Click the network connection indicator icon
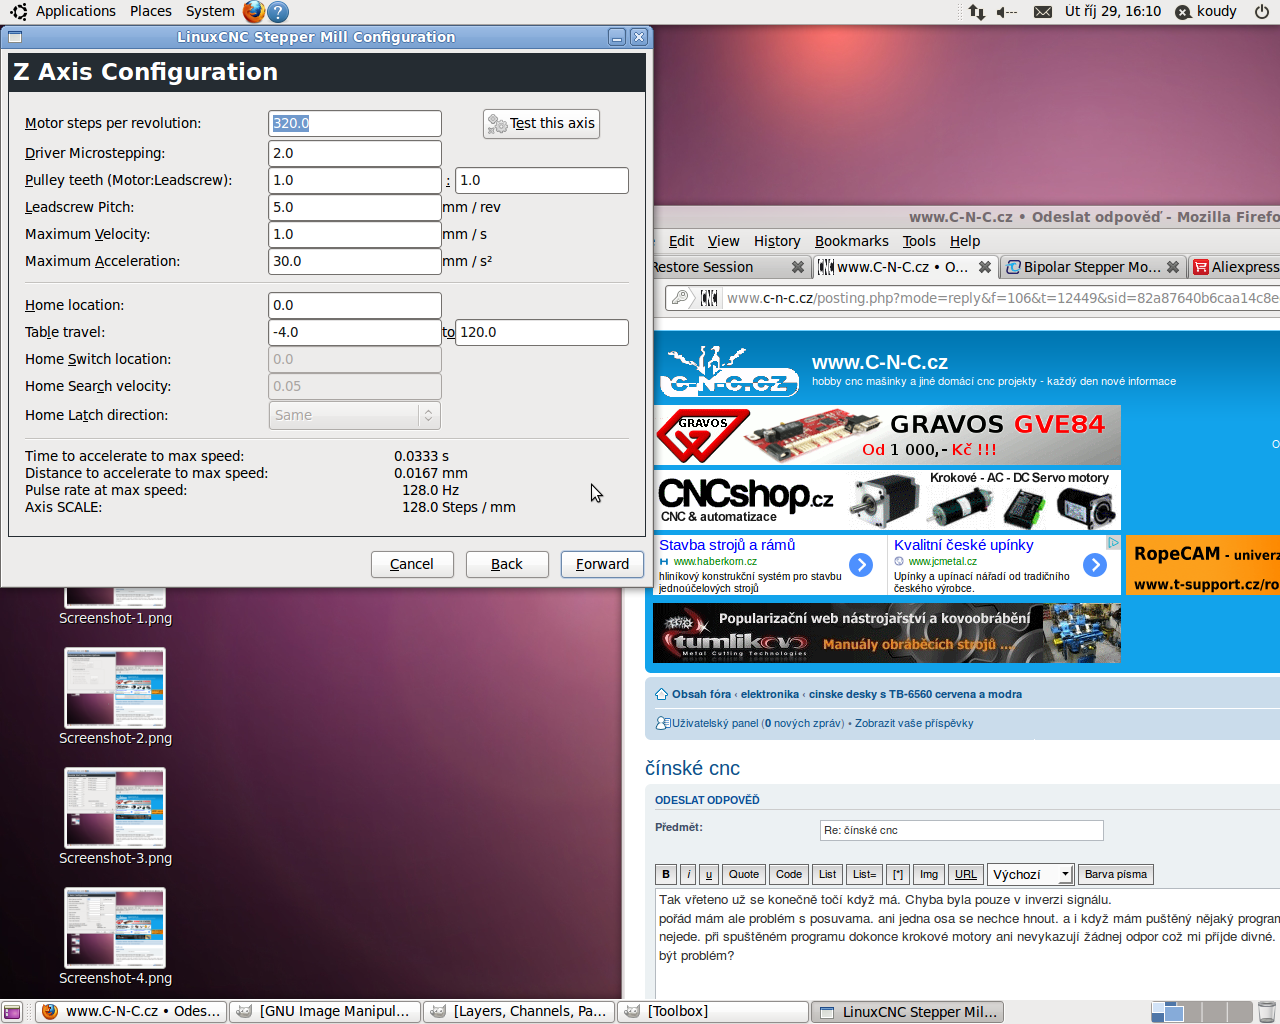Screen dimensions: 1280x1024 [x=976, y=12]
